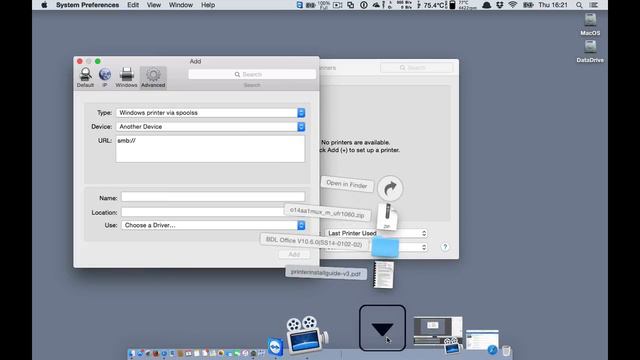The image size is (640, 360).
Task: Open the View menu
Action: (153, 5)
